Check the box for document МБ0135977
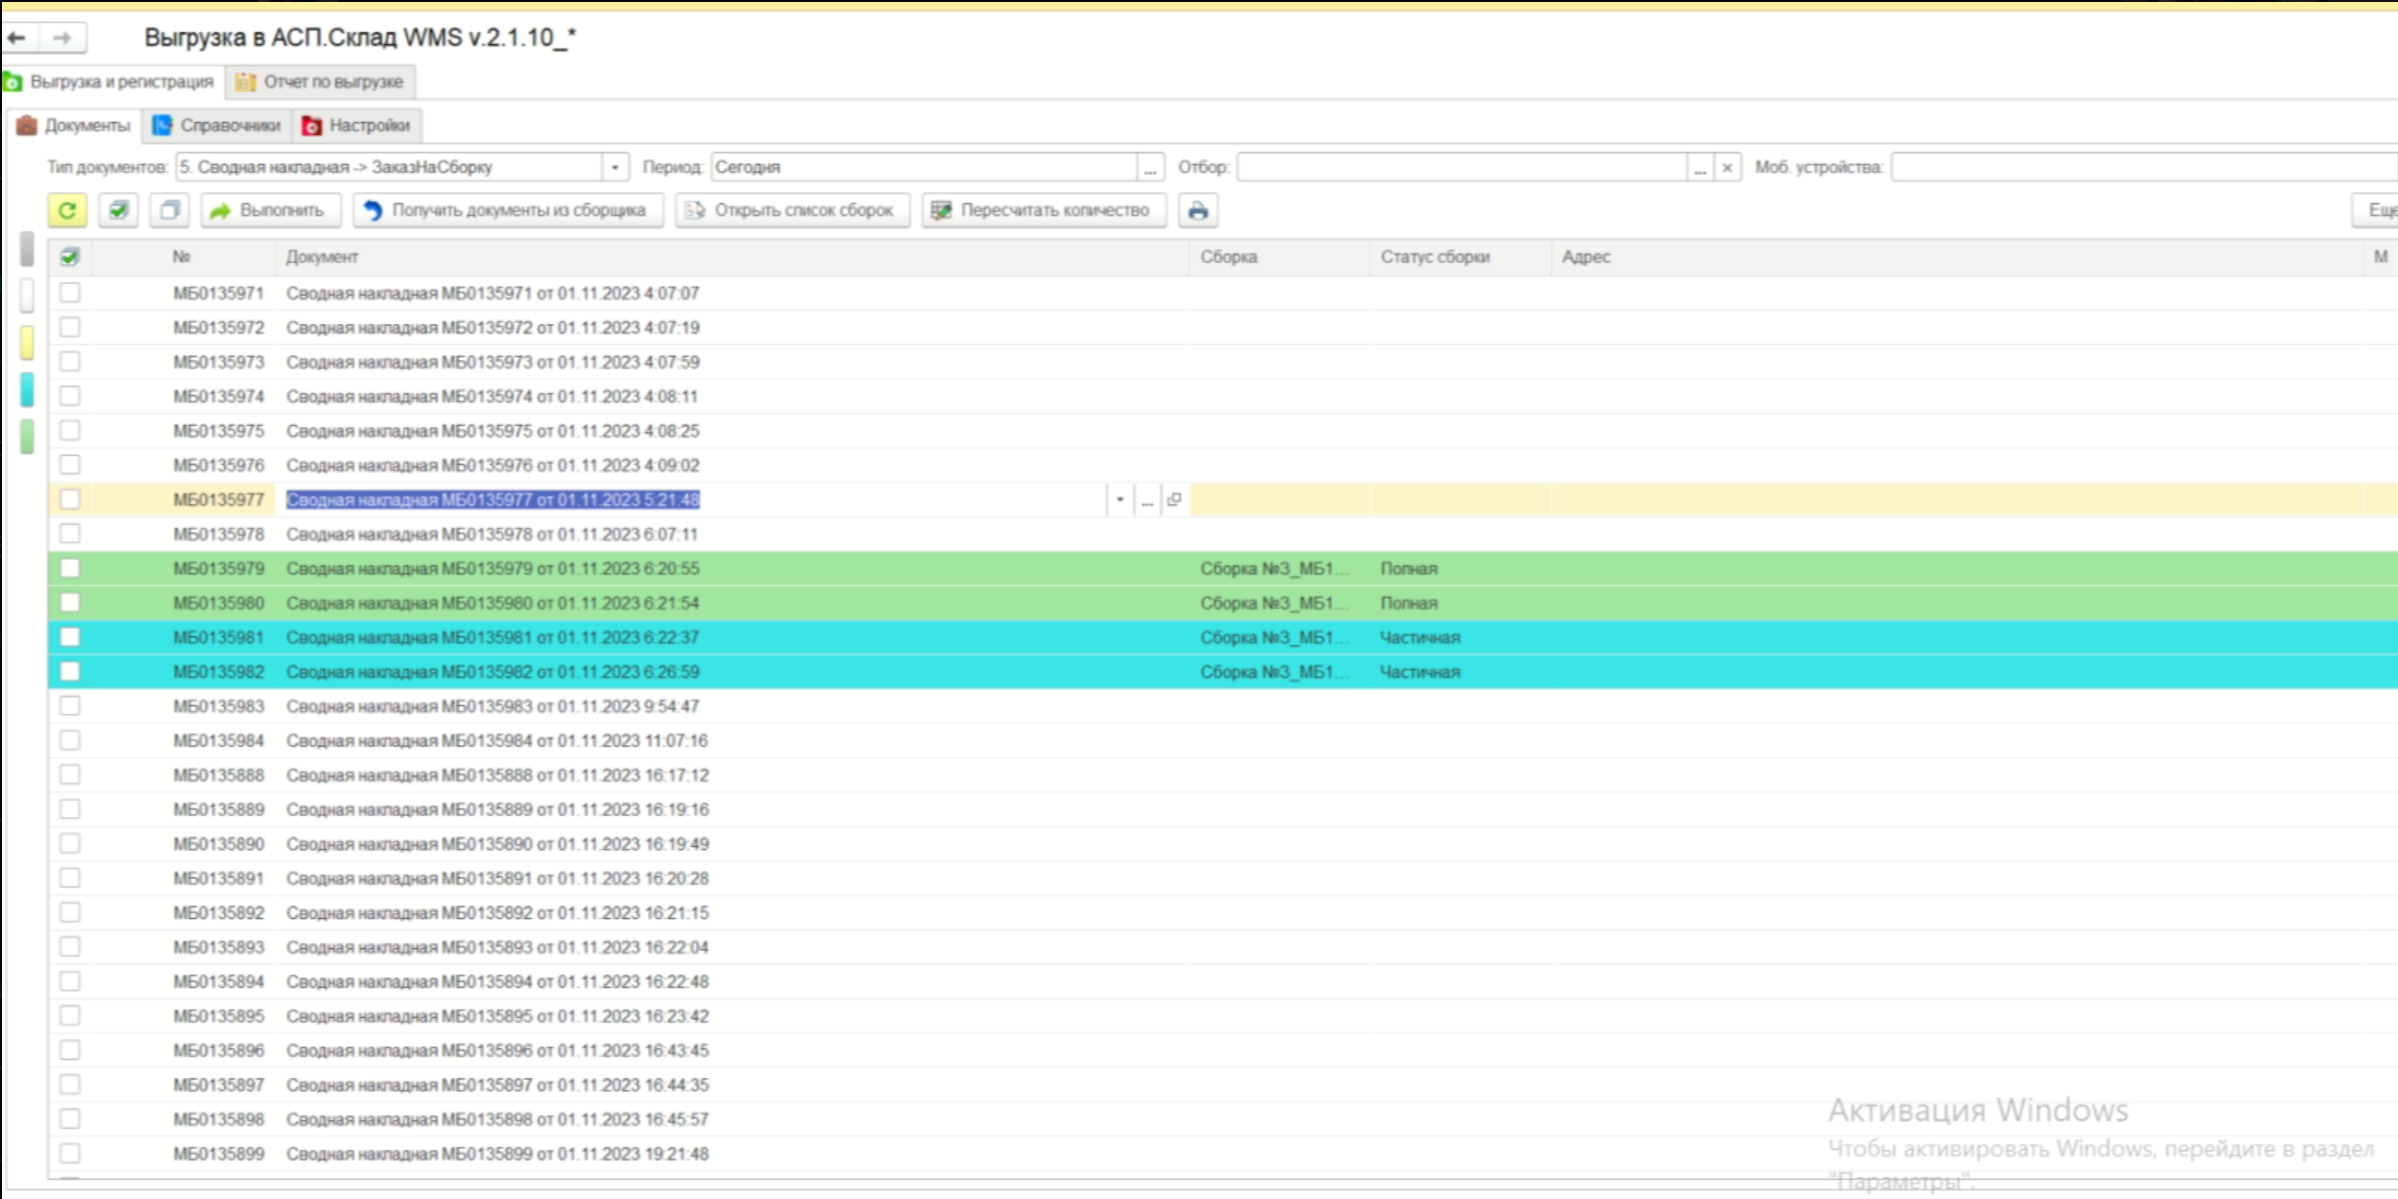Screen dimensions: 2398x1199 pos(69,499)
